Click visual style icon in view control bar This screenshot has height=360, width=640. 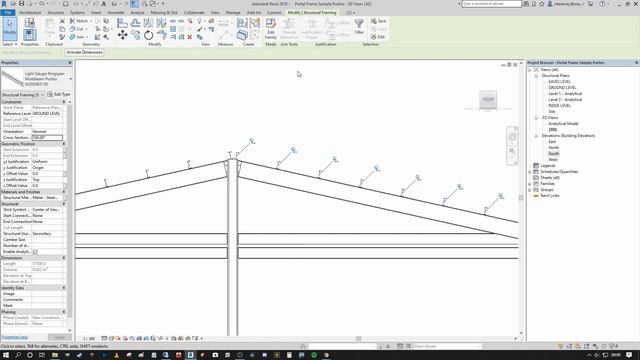pos(111,338)
